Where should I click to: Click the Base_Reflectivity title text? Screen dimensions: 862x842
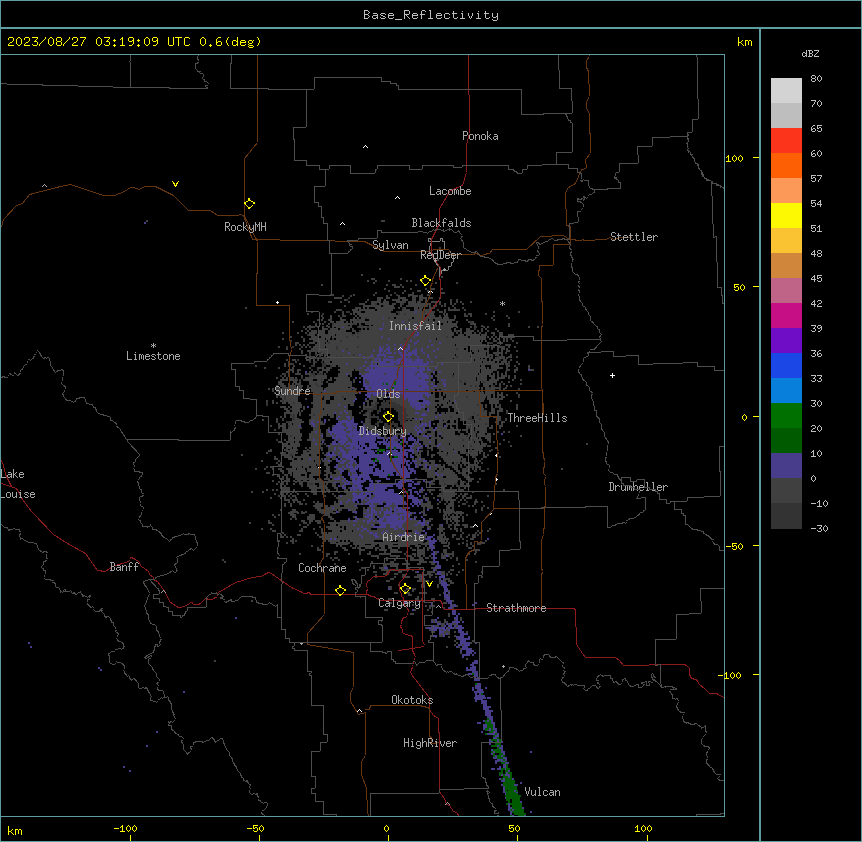pos(431,15)
